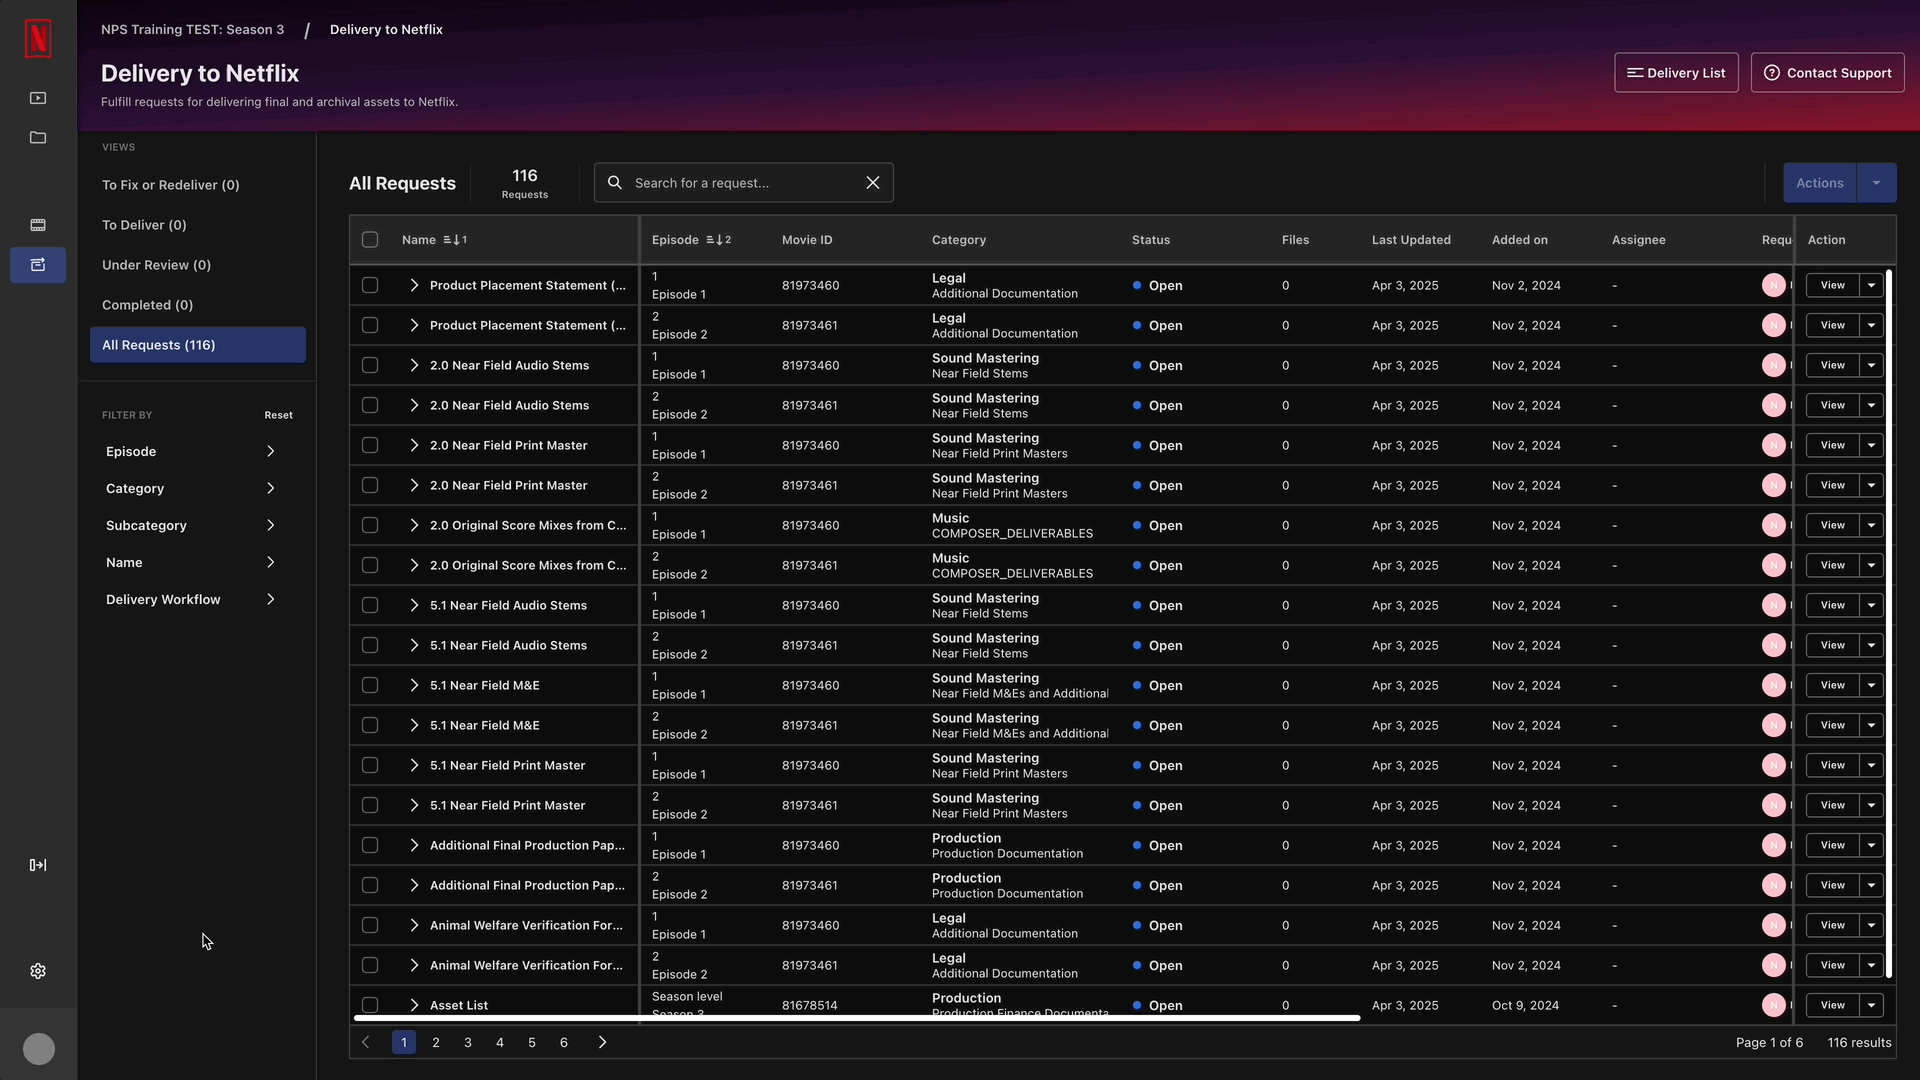Viewport: 1920px width, 1080px height.
Task: Select the Completed view
Action: (198, 305)
